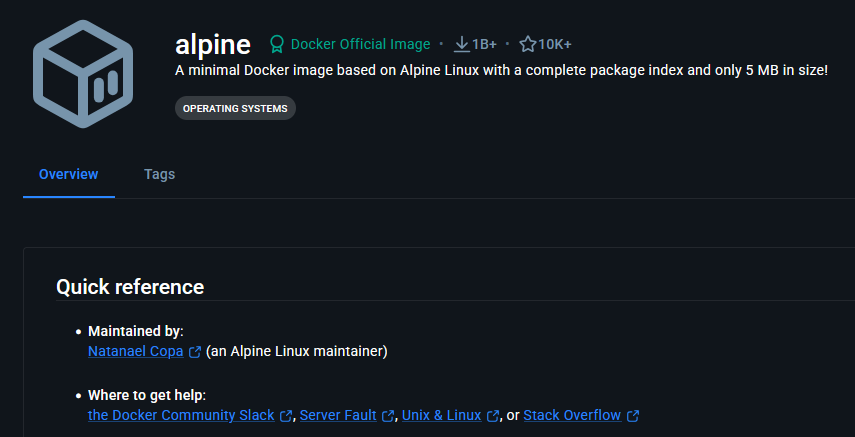The image size is (855, 437).
Task: Click the star rating icon
Action: click(528, 44)
